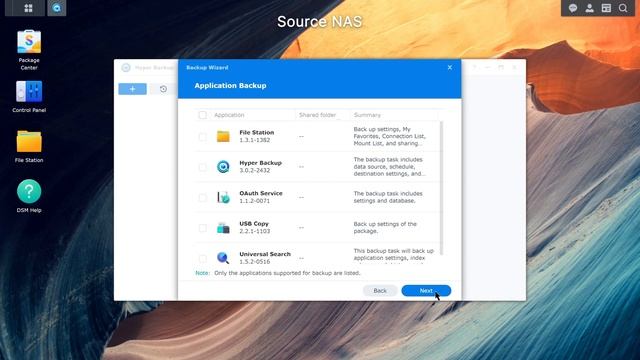Viewport: 640px width, 360px height.
Task: Check the Hyper Backup checkbox
Action: tap(202, 167)
